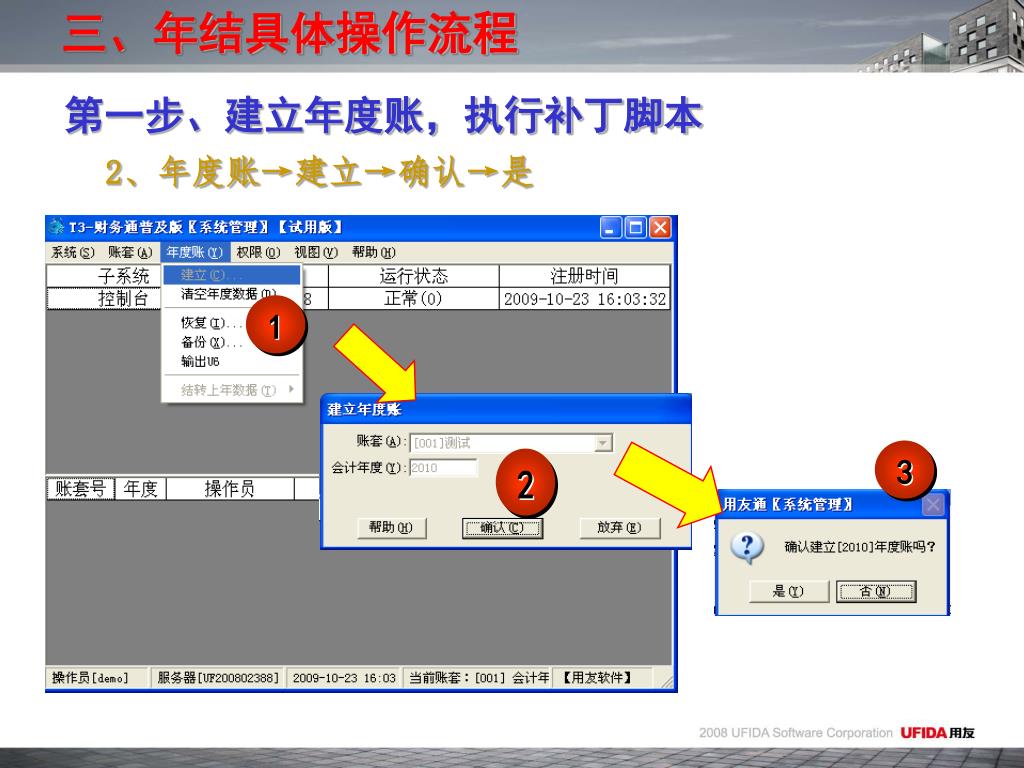Screen dimensions: 1024x768
Task: Click 帮助(H) button in 建立年度账 dialog
Action: click(391, 528)
